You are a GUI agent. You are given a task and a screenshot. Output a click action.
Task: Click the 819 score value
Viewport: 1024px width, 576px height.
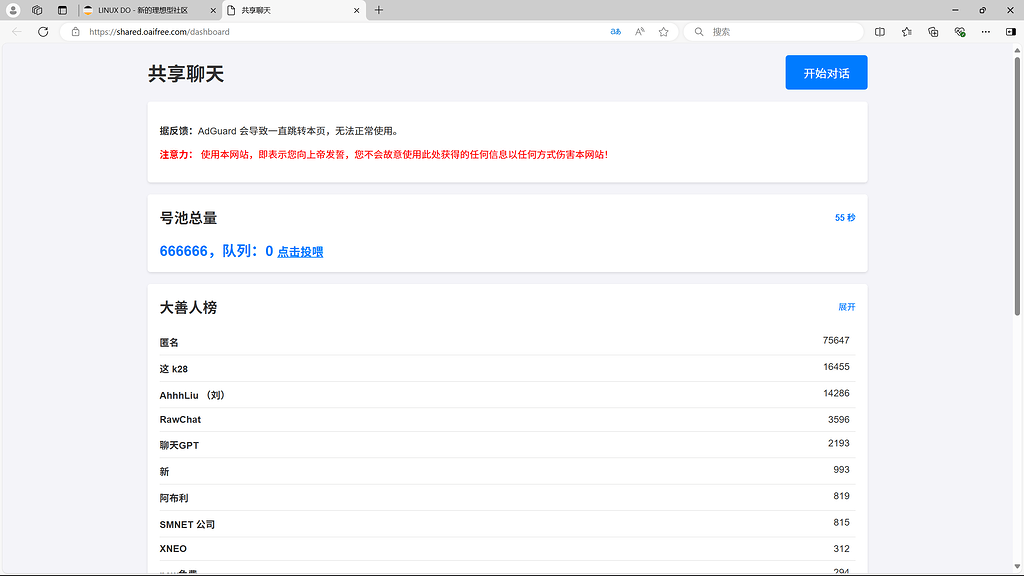point(841,496)
